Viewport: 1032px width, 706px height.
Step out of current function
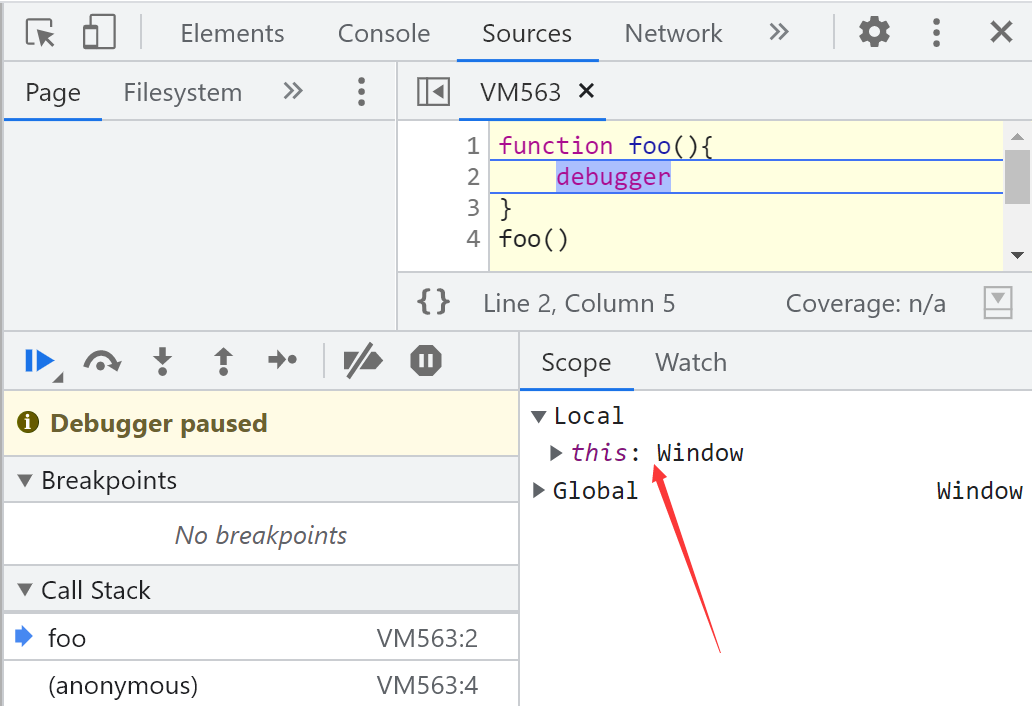(223, 361)
